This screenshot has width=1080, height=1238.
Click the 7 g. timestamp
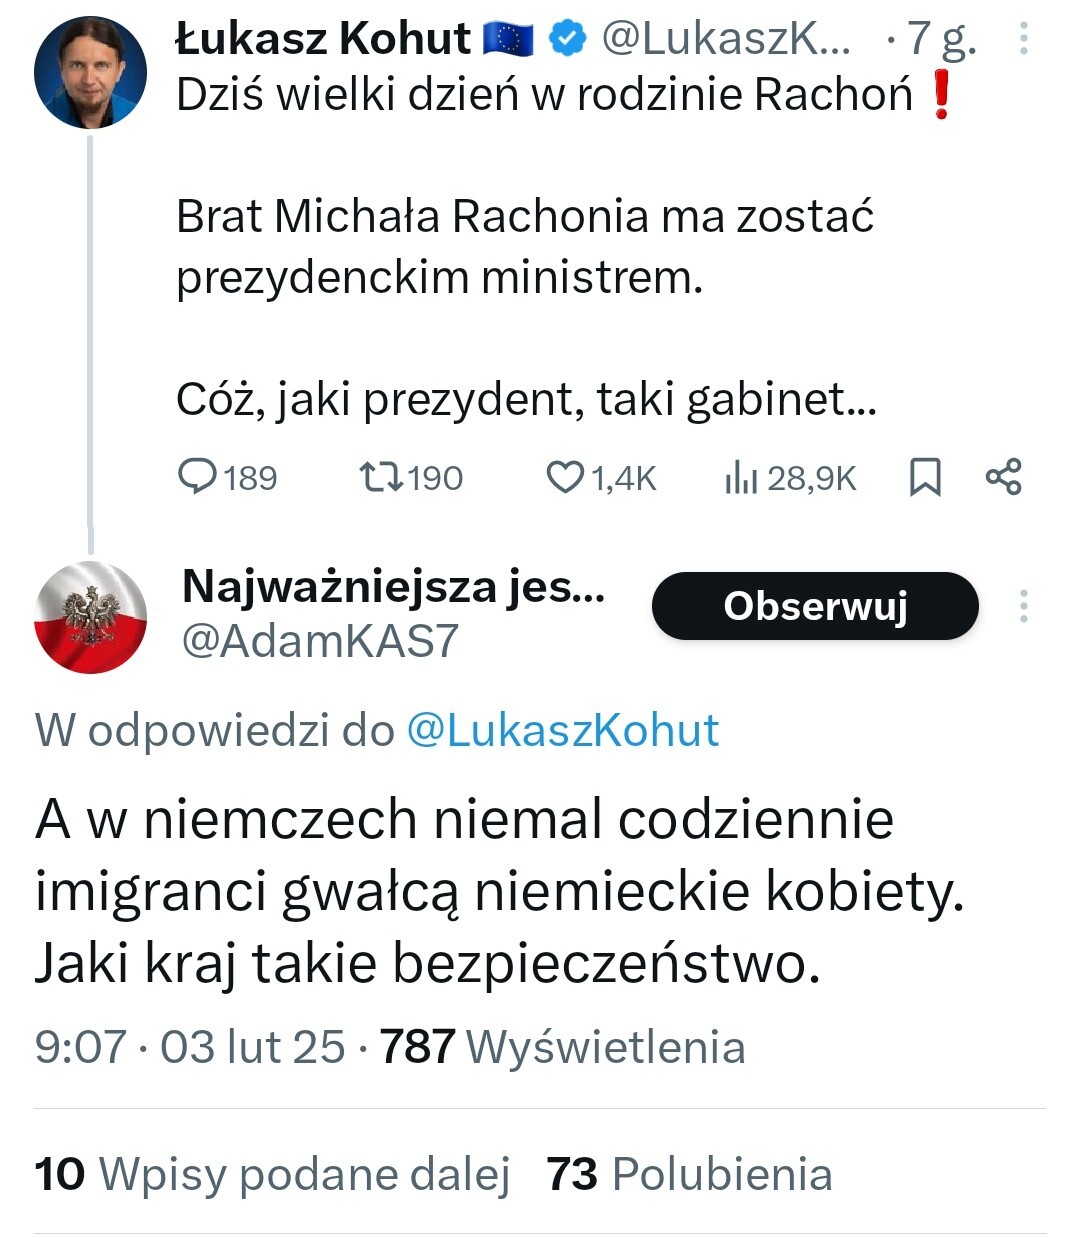click(940, 39)
